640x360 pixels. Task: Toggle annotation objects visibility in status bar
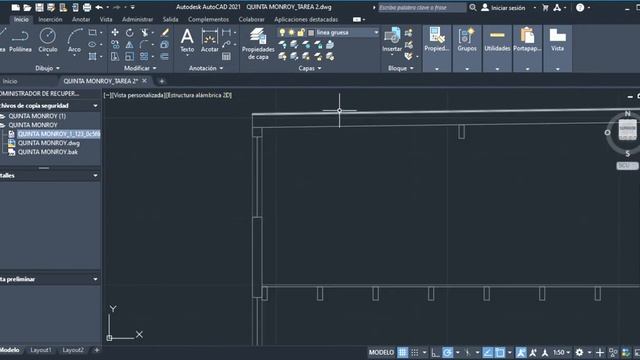[521, 353]
